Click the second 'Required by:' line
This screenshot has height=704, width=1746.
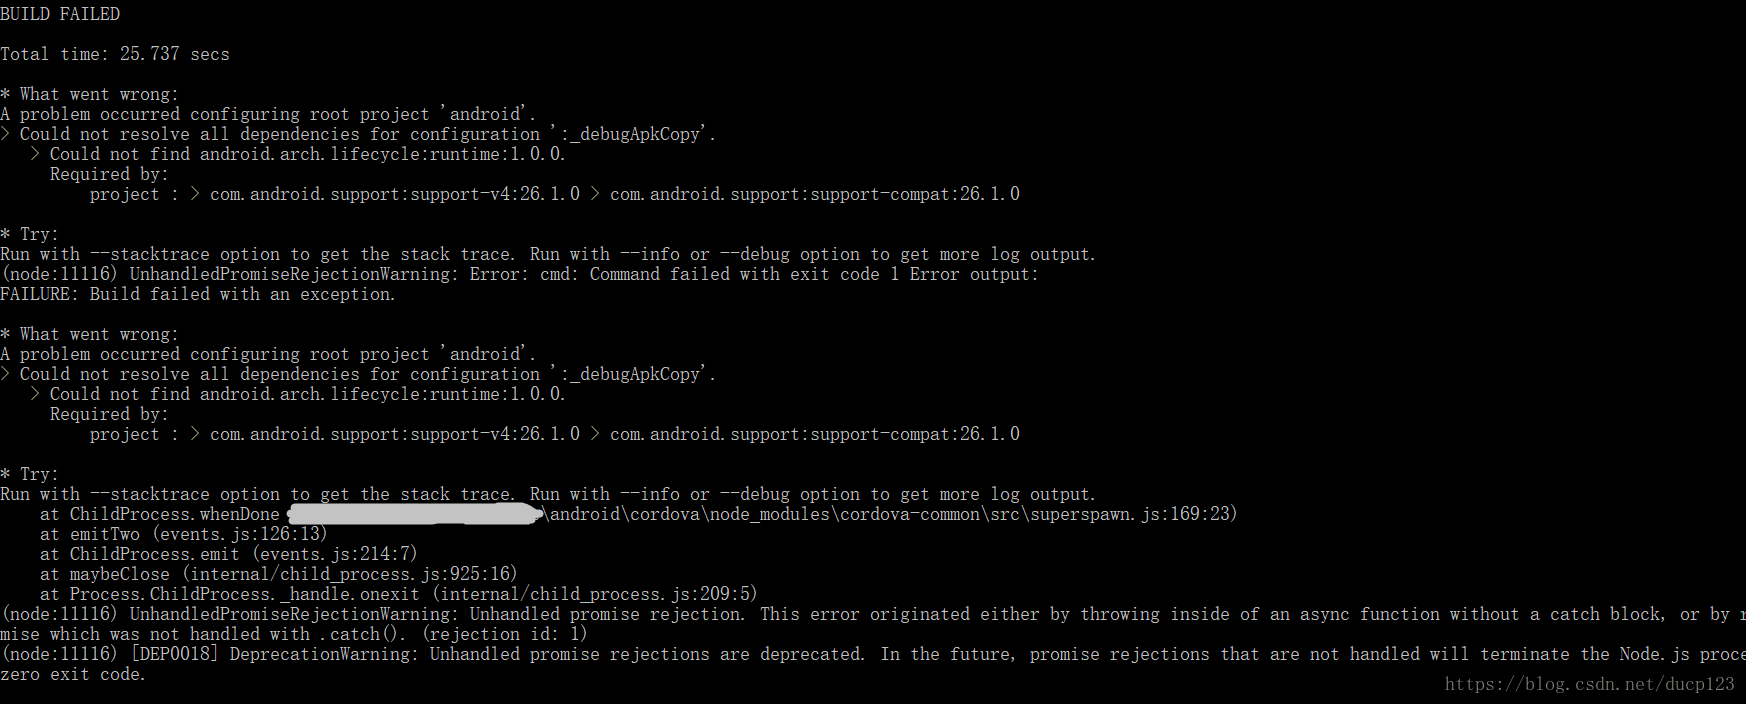pyautogui.click(x=109, y=414)
